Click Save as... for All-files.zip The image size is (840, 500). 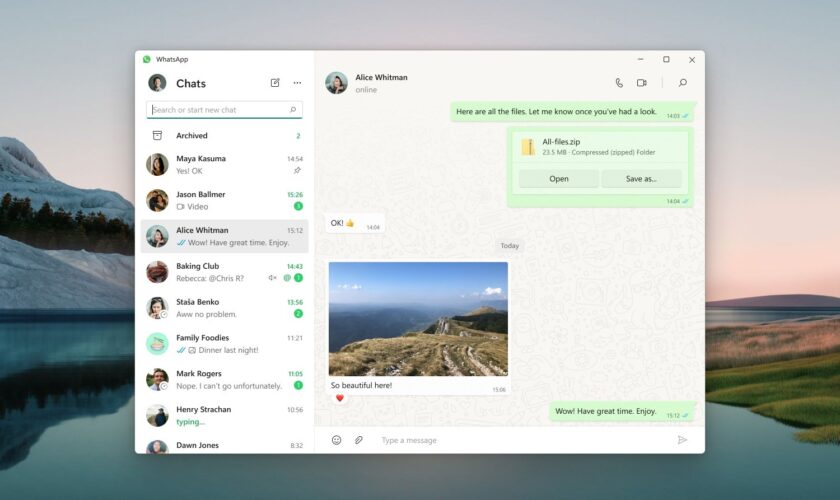point(641,179)
